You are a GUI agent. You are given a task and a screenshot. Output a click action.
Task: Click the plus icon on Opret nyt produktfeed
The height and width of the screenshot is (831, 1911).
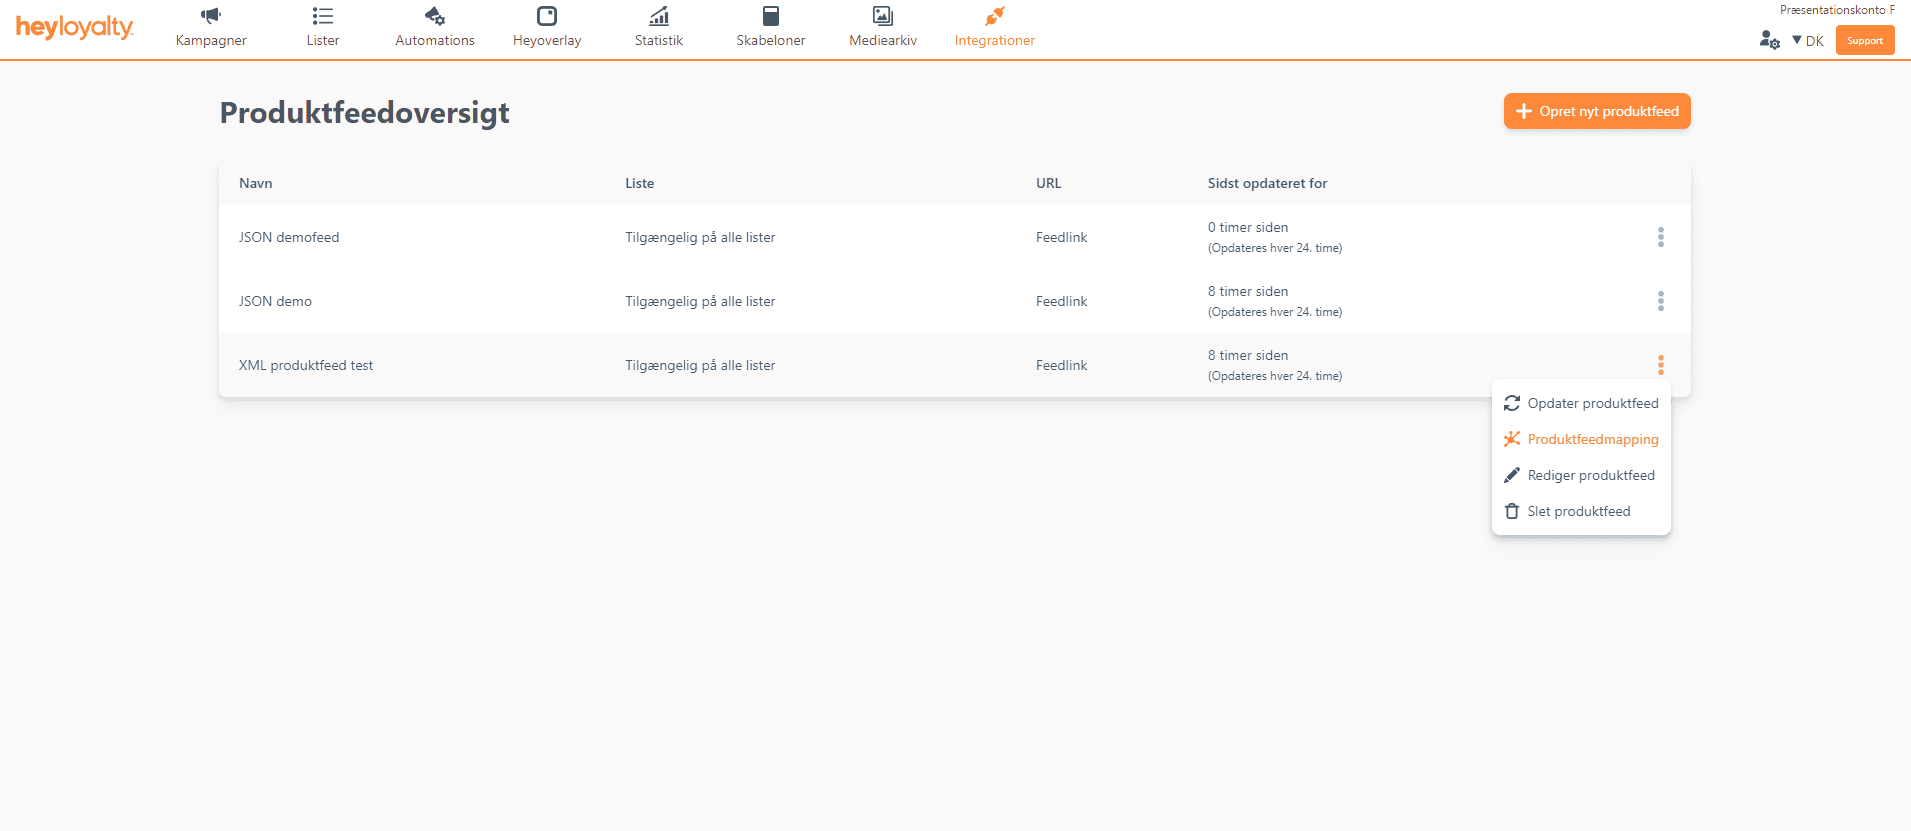(x=1524, y=111)
